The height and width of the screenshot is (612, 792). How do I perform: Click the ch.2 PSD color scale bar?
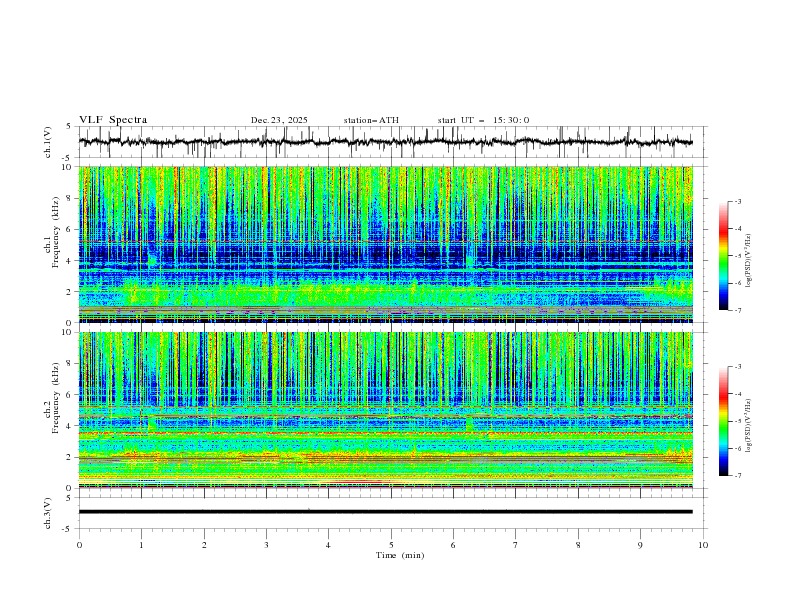[x=723, y=421]
